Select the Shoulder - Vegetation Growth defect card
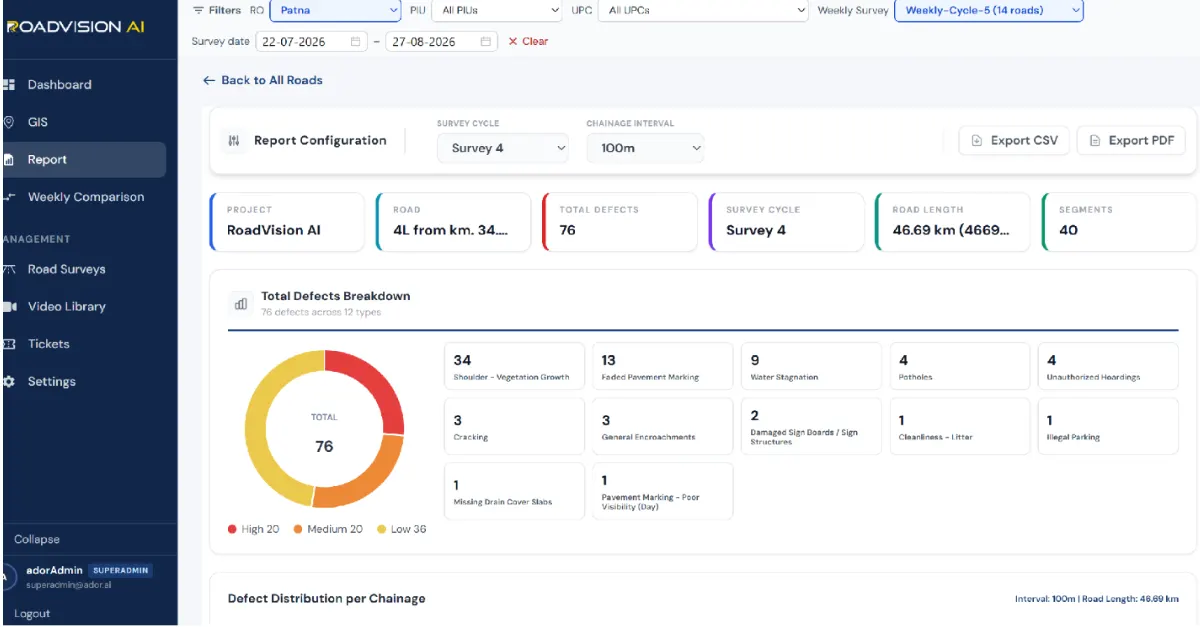1200x627 pixels. click(x=514, y=367)
